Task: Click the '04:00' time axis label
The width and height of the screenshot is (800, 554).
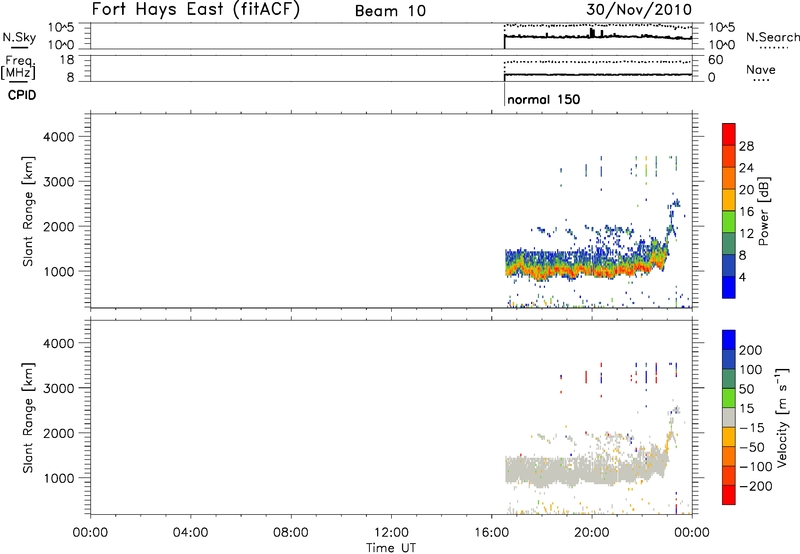Action: point(190,532)
